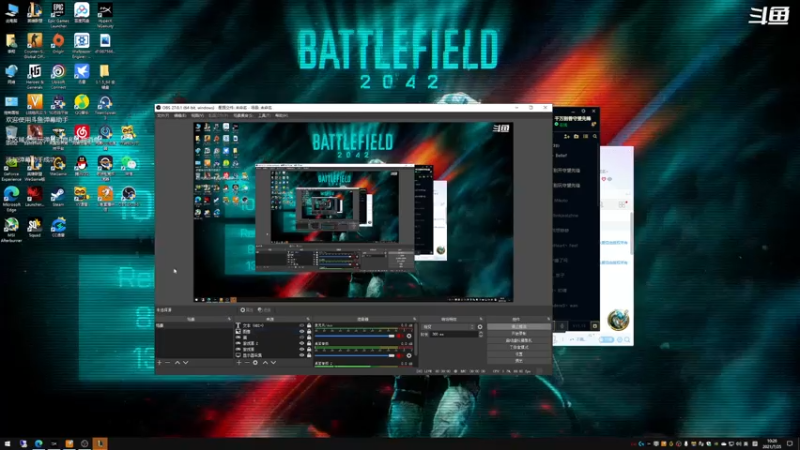The height and width of the screenshot is (450, 800).
Task: Hide the 图像 source
Action: [302, 332]
